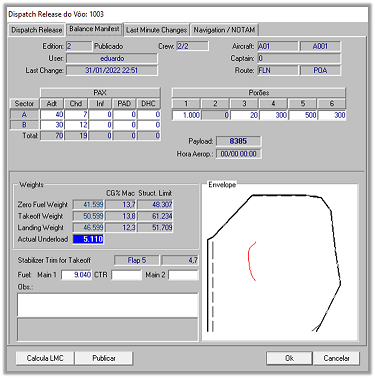This screenshot has width=375, height=378.
Task: Select Sector B child passenger cell
Action: pyautogui.click(x=76, y=125)
